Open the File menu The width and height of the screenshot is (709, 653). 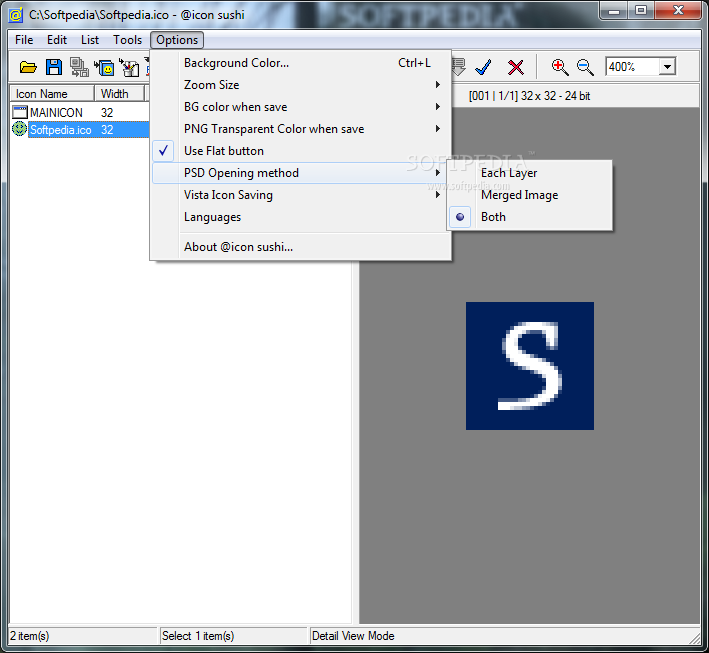point(24,40)
